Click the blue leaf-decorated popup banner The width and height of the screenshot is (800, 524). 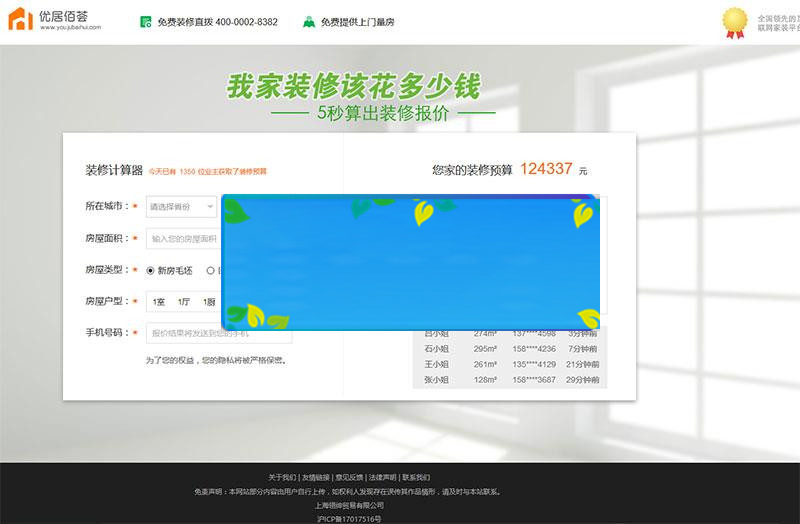coord(410,262)
